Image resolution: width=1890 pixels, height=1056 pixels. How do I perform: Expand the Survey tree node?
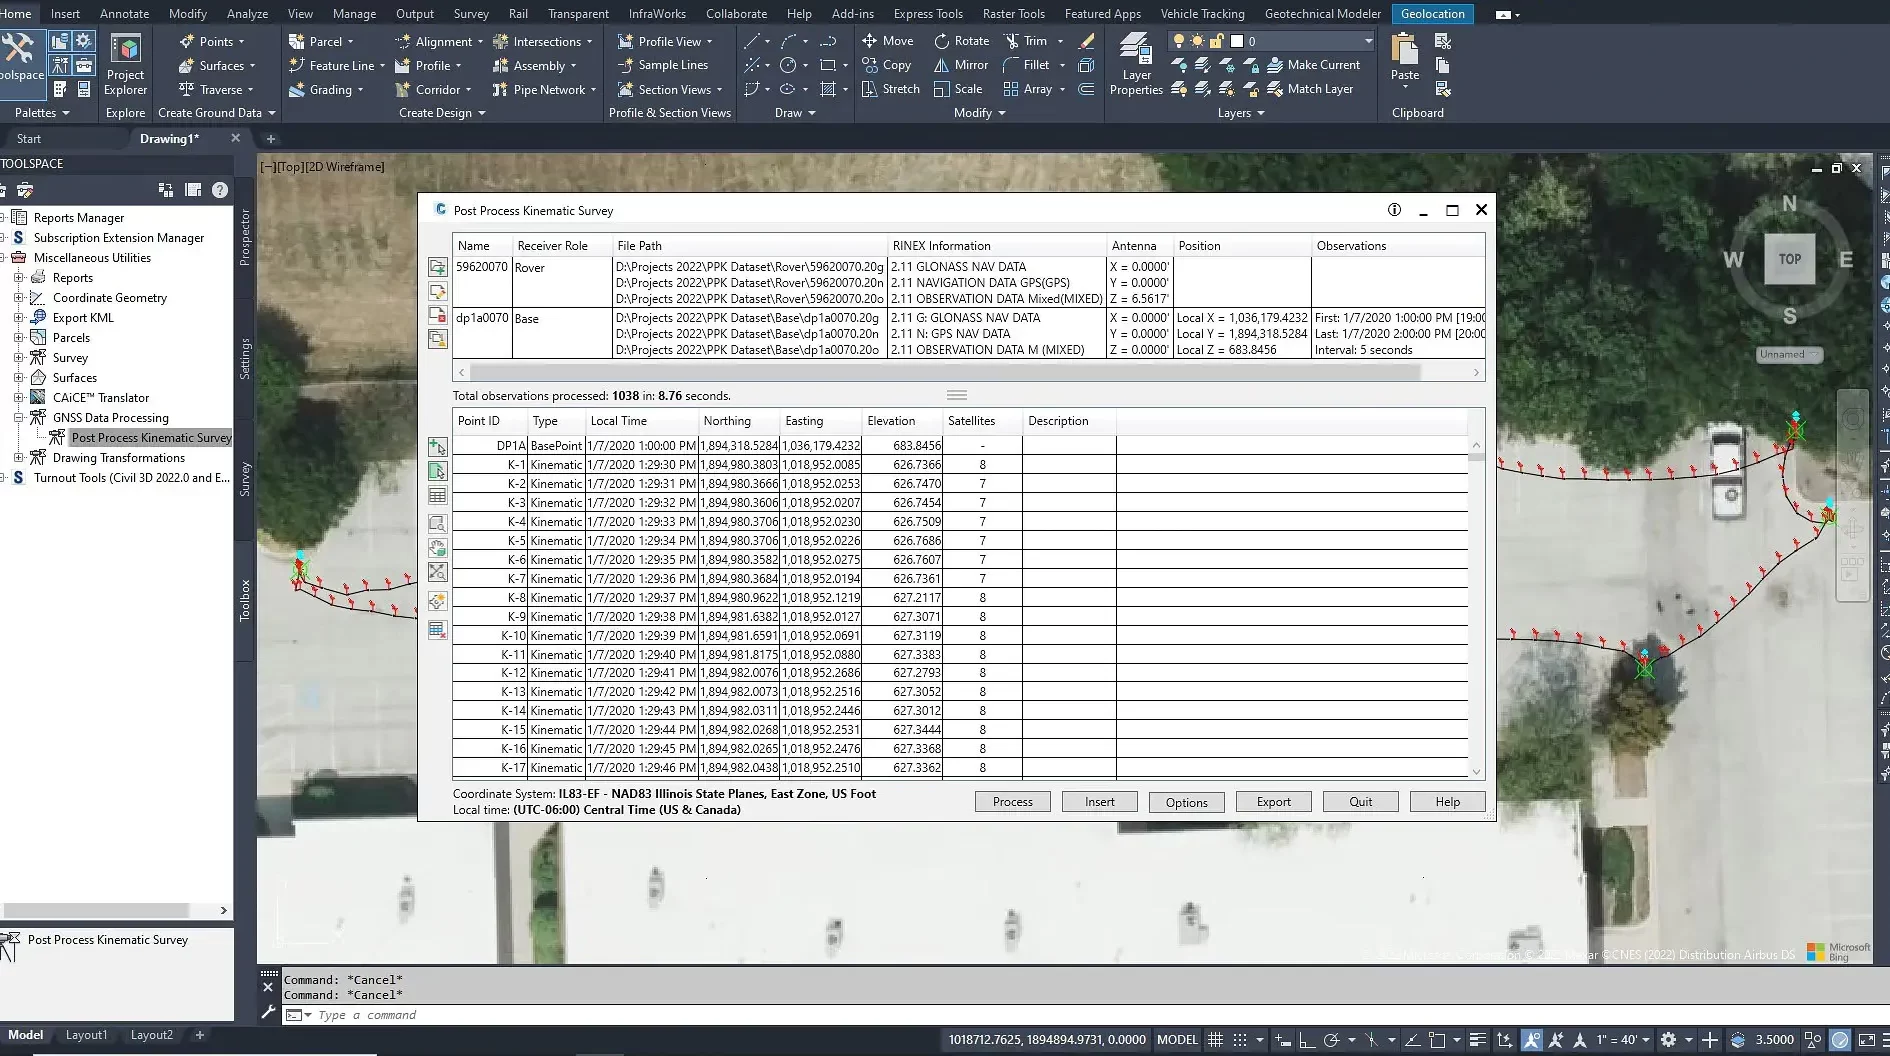pyautogui.click(x=18, y=358)
